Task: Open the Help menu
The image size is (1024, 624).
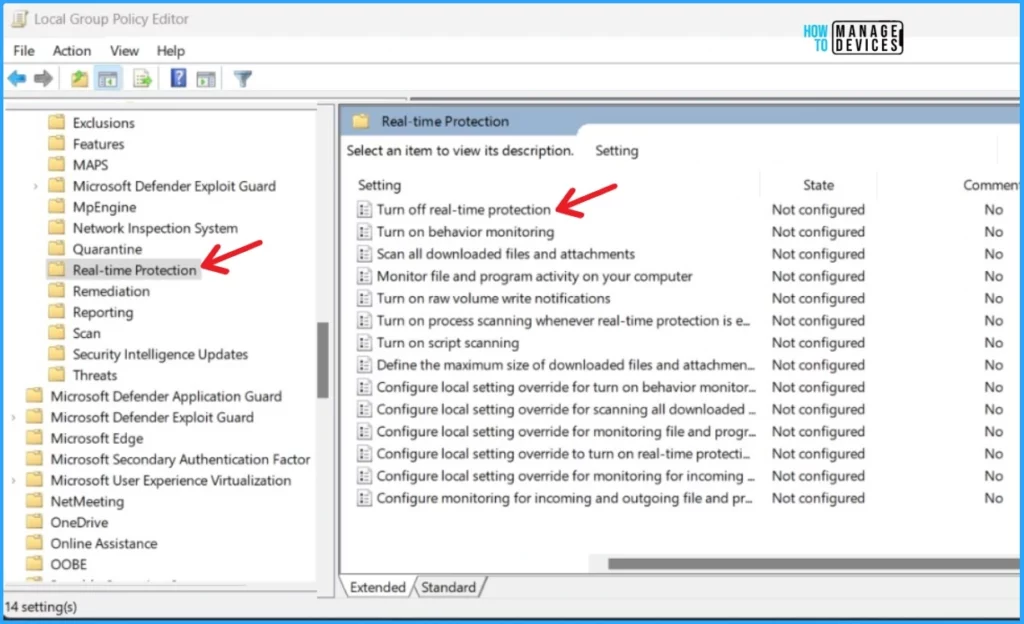Action: (170, 51)
